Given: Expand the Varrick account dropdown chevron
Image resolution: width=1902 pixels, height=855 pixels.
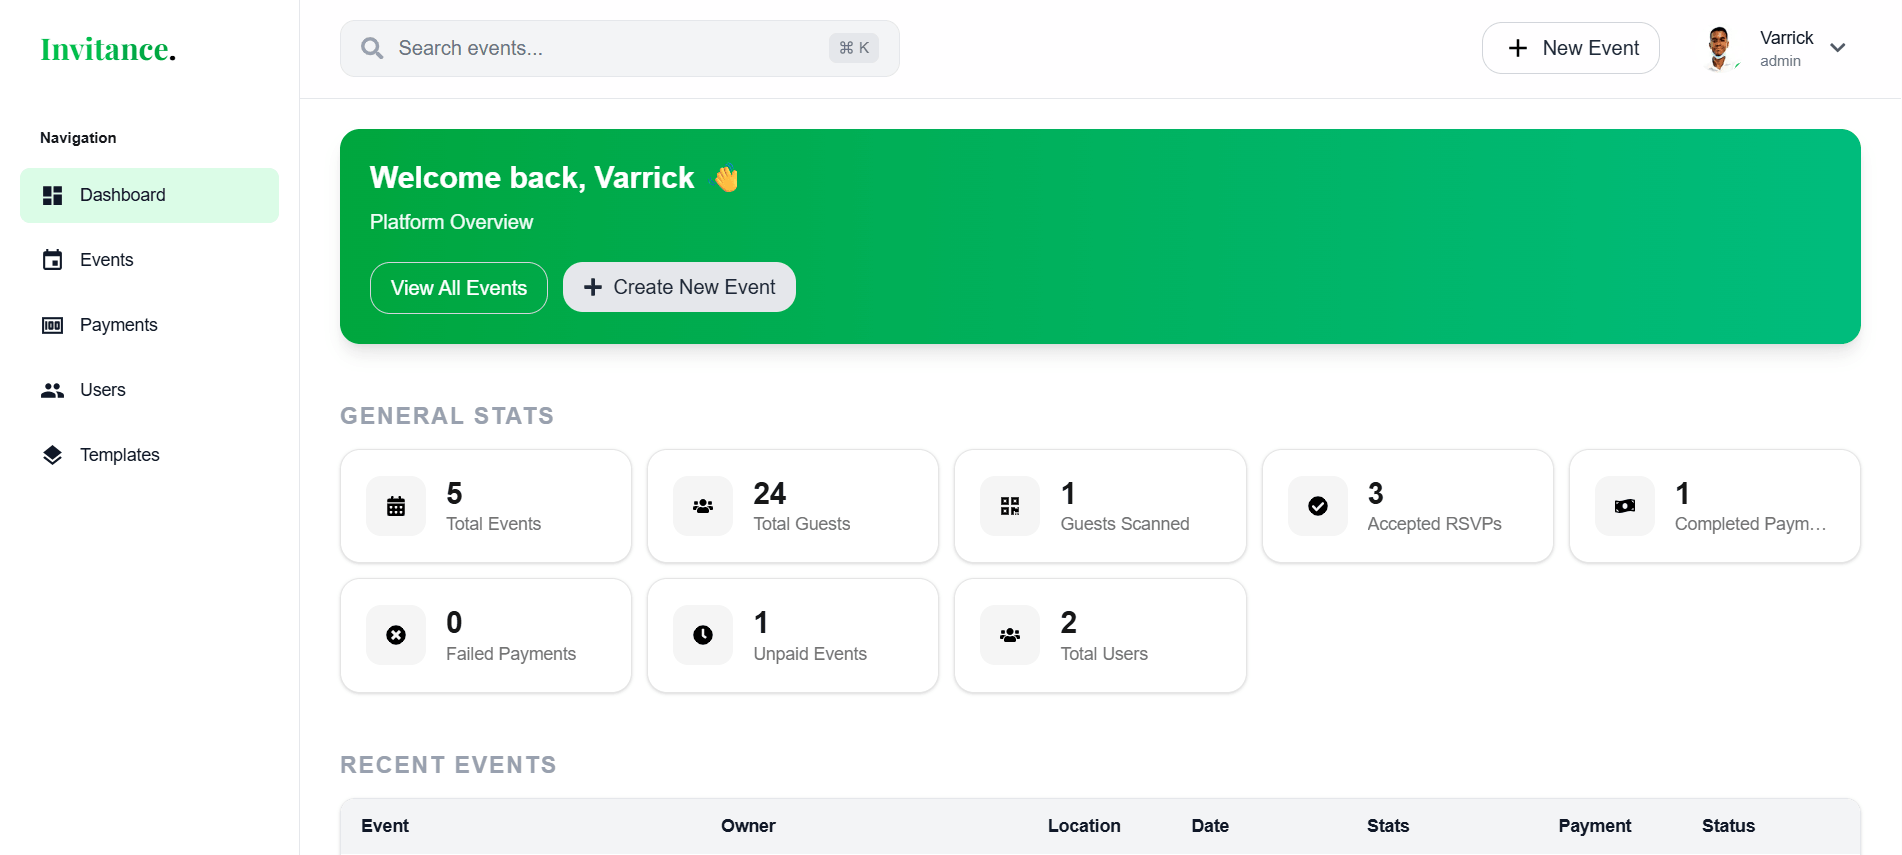Looking at the screenshot, I should tap(1838, 48).
